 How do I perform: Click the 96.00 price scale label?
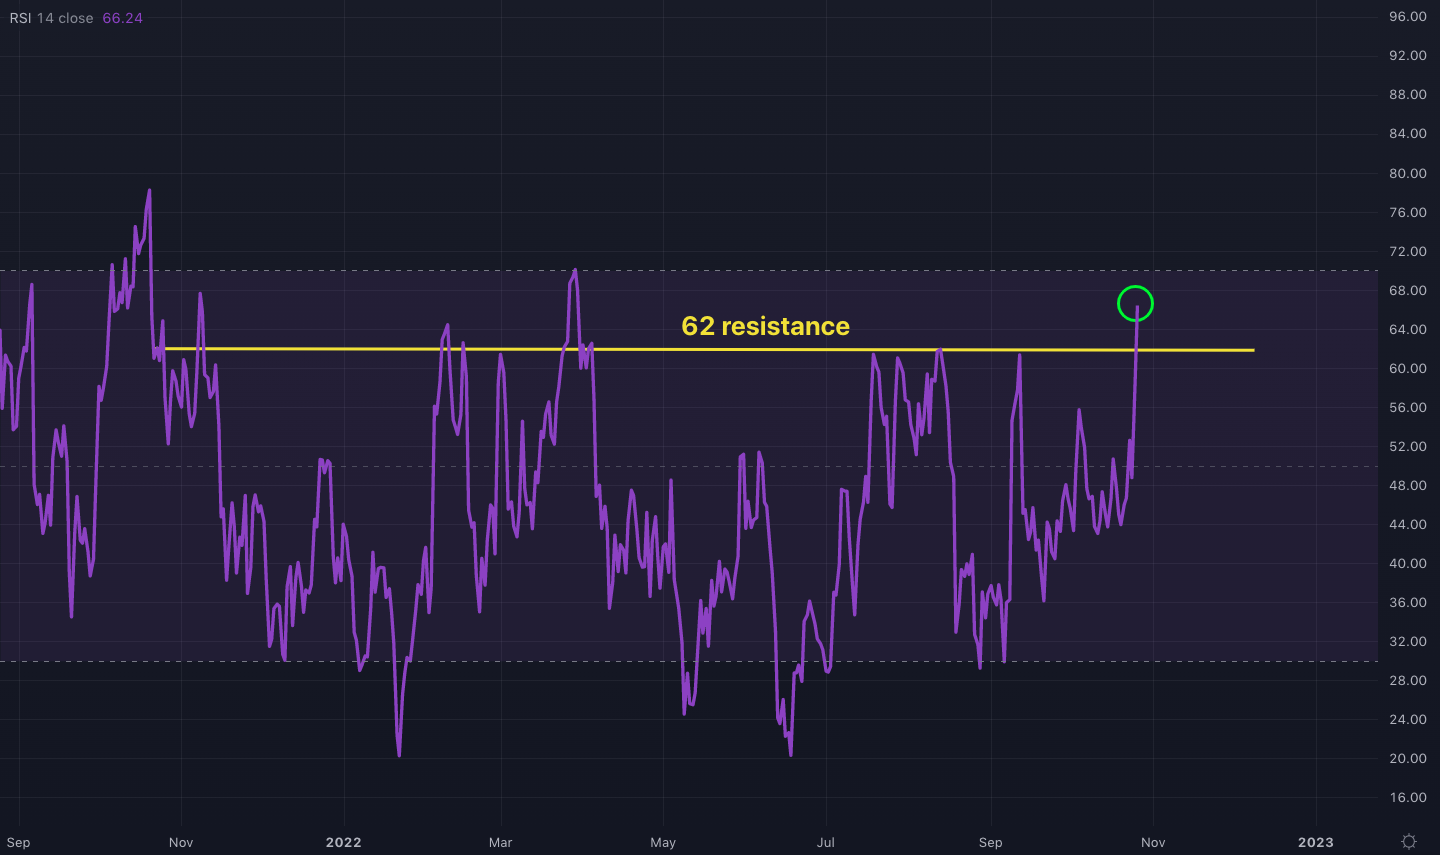(x=1407, y=17)
